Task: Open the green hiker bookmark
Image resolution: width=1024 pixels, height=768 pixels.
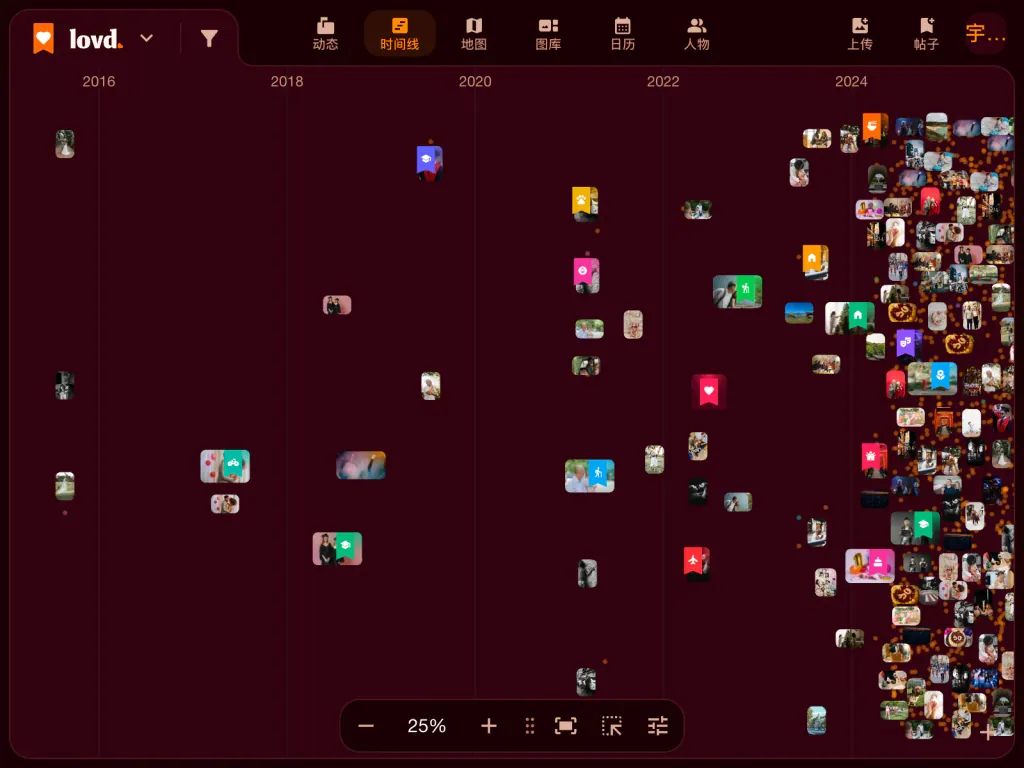Action: (746, 289)
